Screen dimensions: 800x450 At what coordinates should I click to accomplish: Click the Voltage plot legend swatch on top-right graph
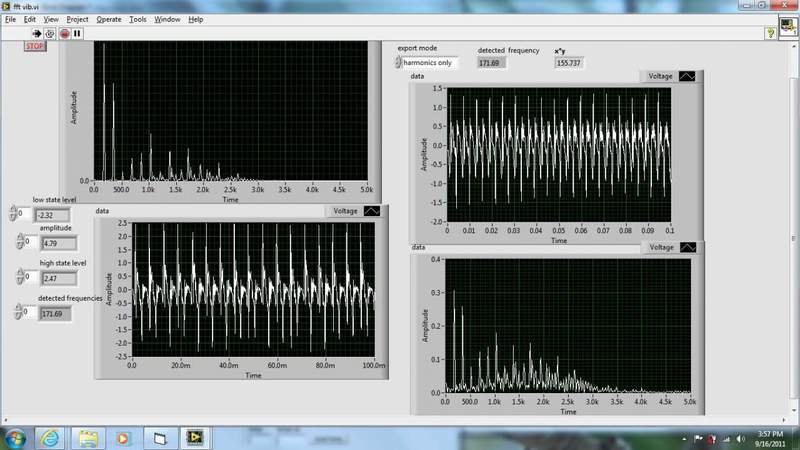(689, 76)
